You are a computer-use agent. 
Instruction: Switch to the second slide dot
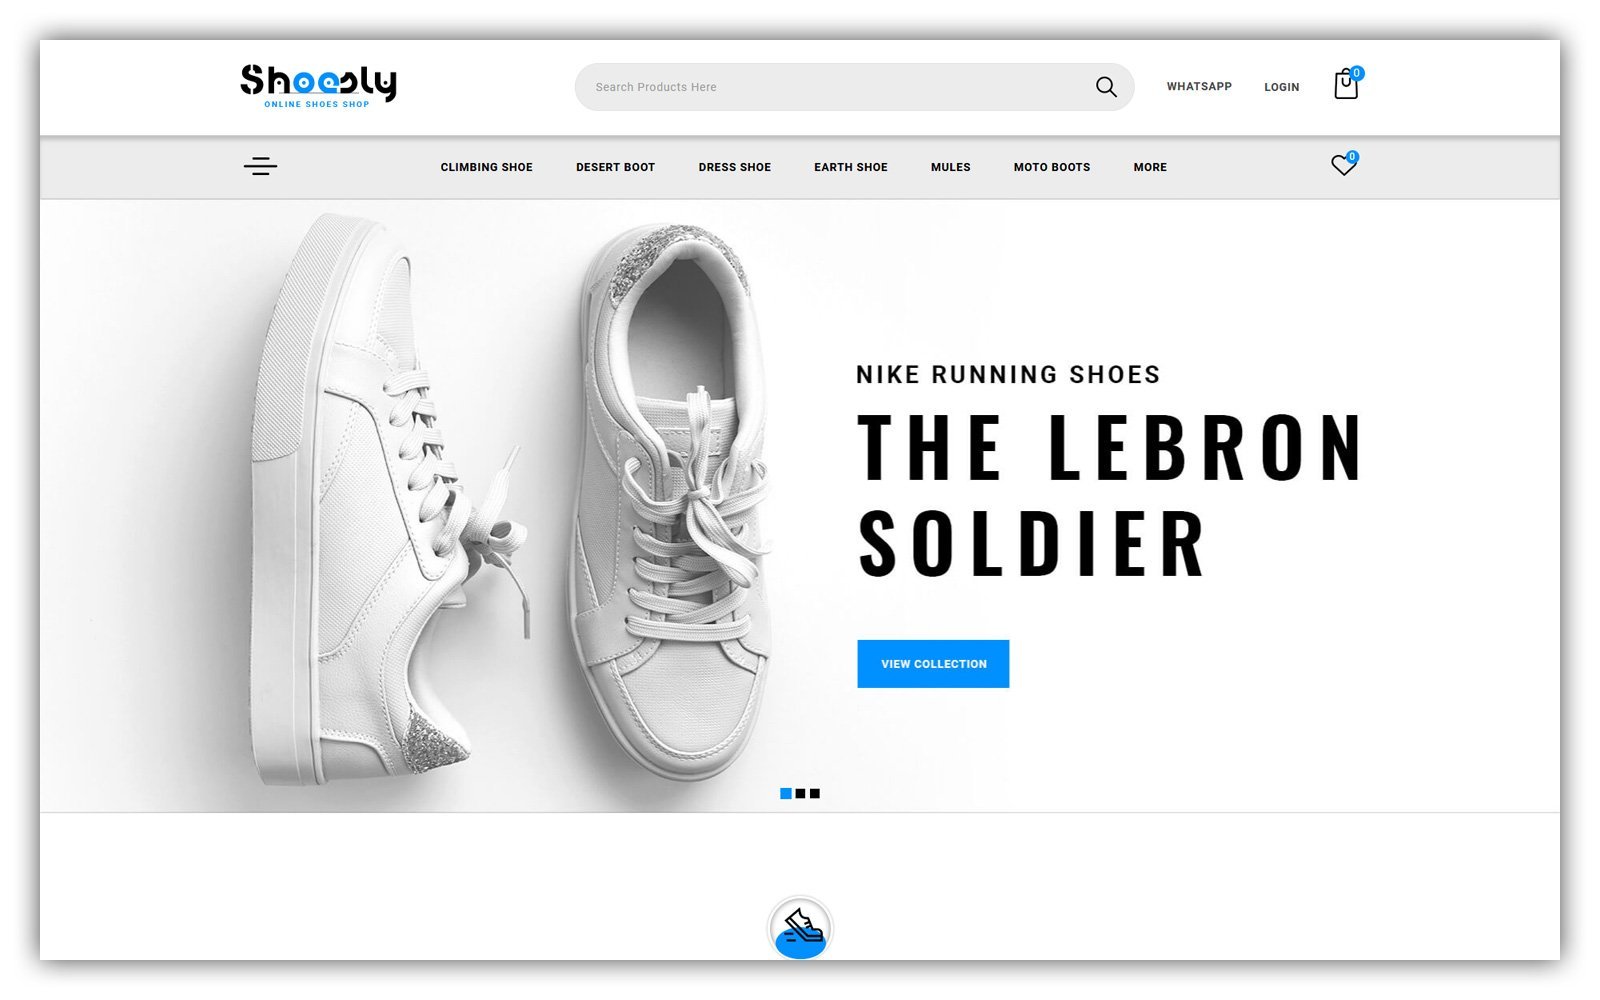click(x=800, y=794)
